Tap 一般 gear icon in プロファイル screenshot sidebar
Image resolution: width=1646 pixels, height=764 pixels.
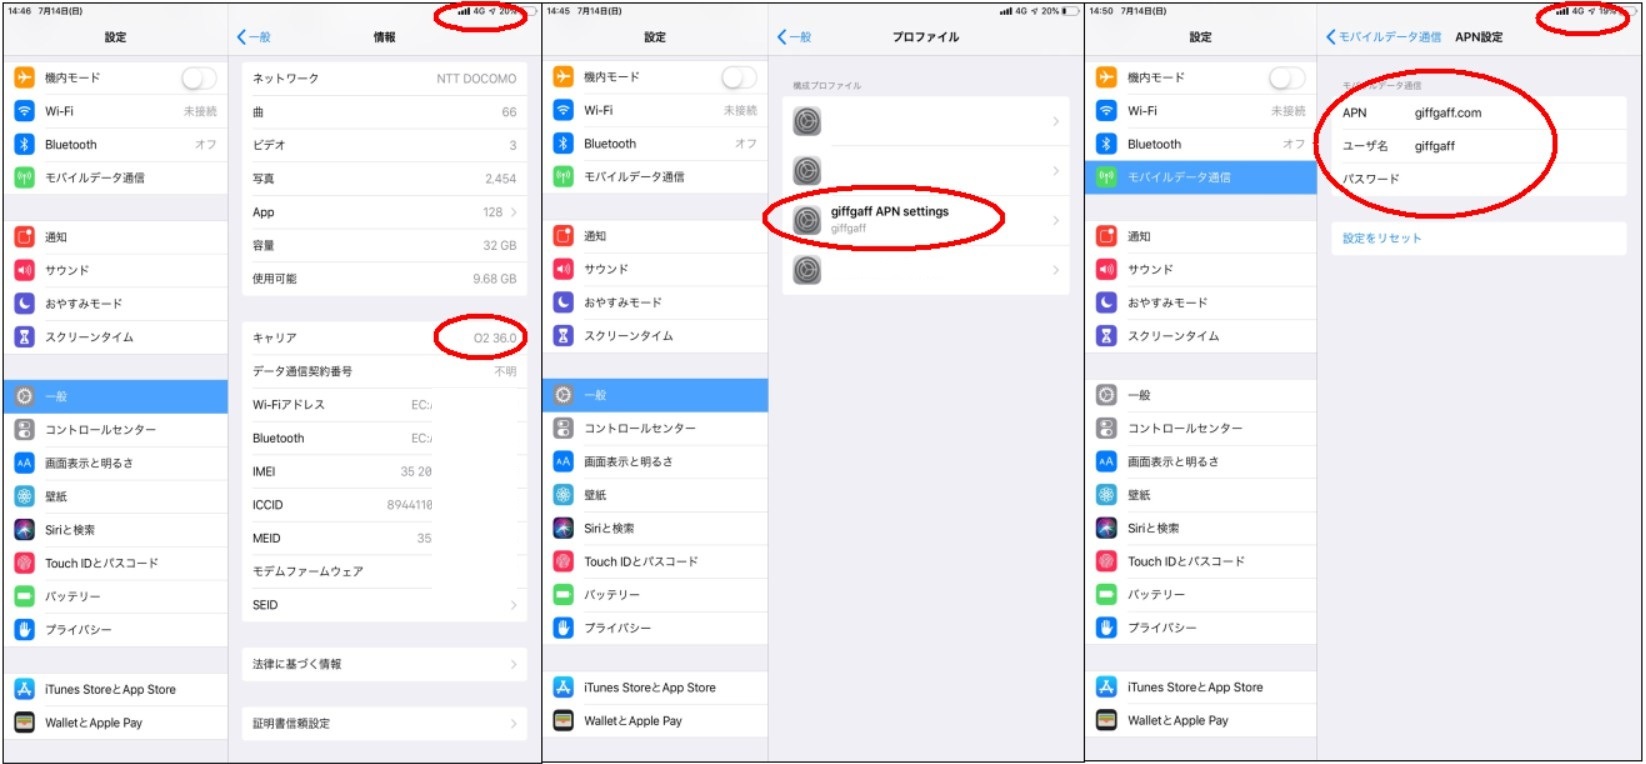point(563,395)
